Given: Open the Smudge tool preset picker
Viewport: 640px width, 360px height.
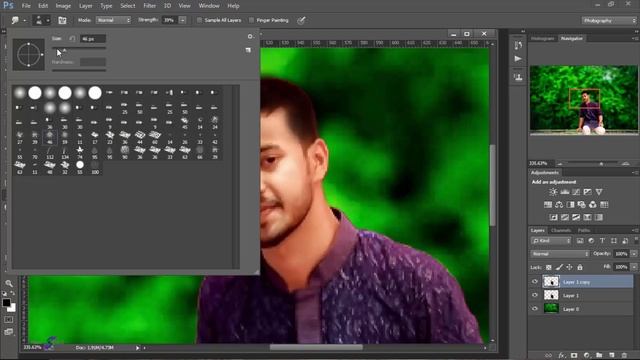Looking at the screenshot, I should [x=18, y=20].
